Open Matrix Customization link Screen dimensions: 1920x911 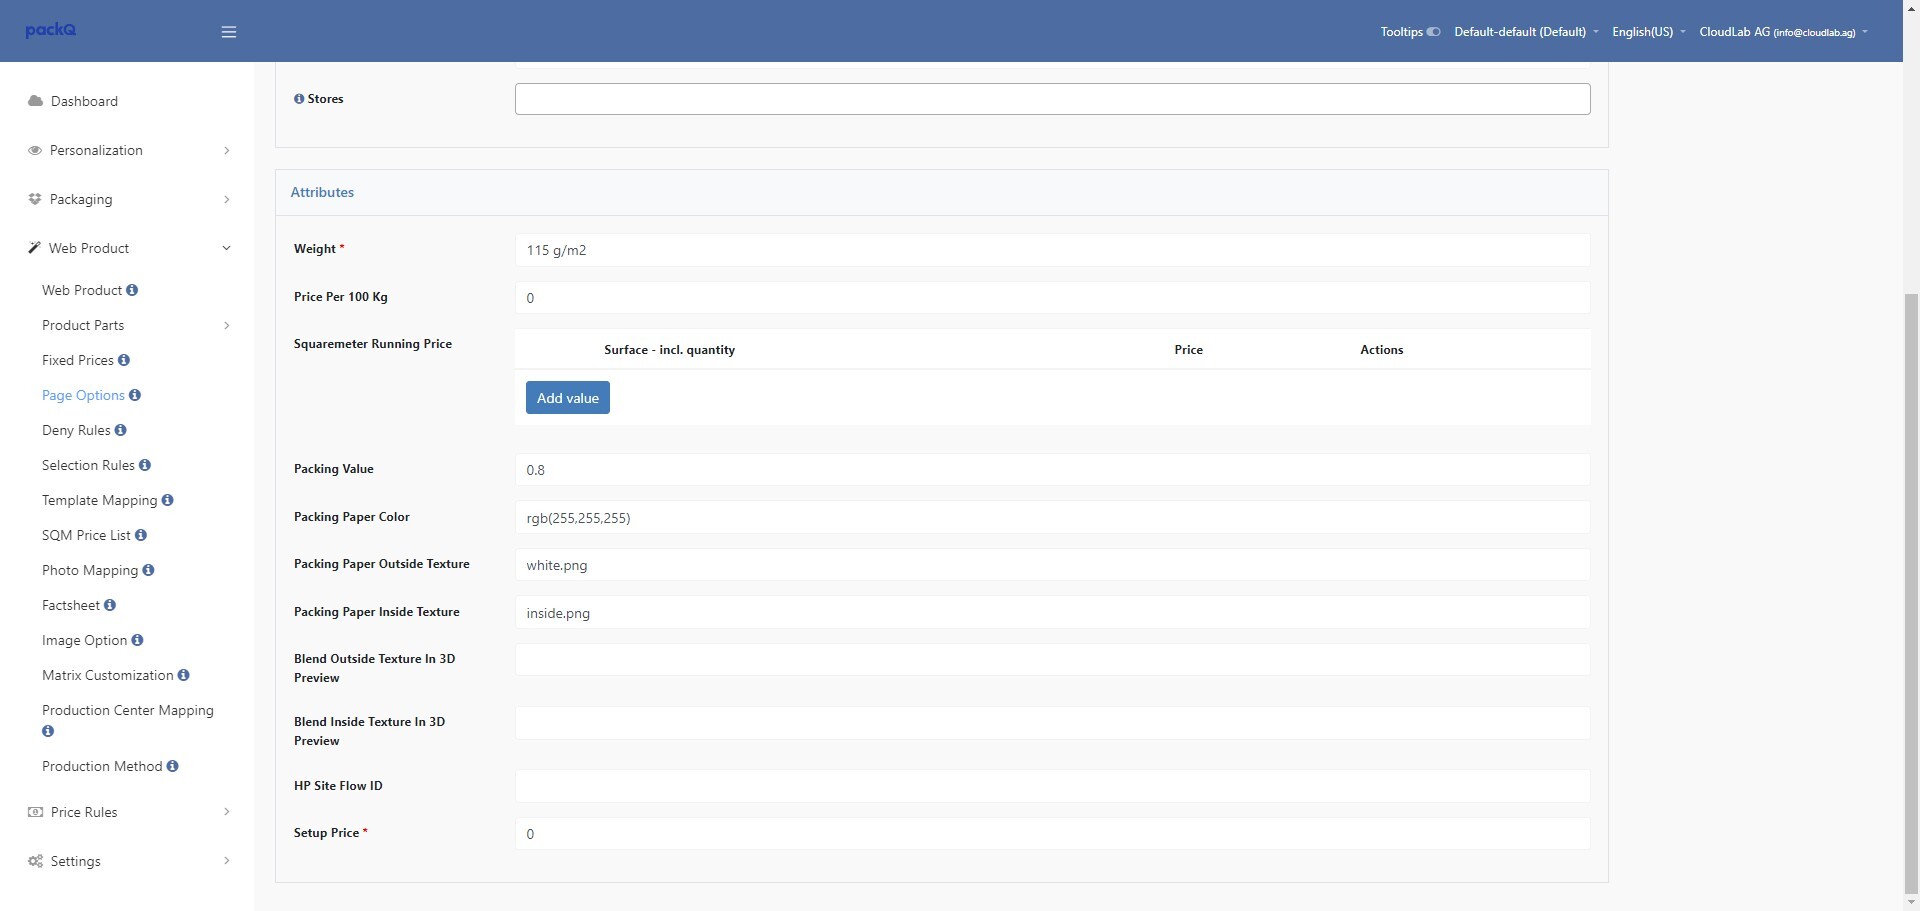coord(108,675)
